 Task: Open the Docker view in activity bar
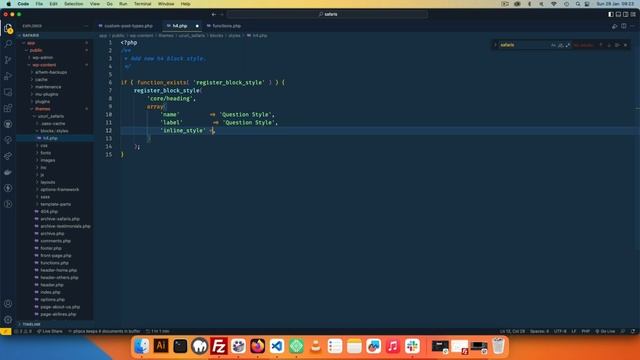click(x=8, y=172)
